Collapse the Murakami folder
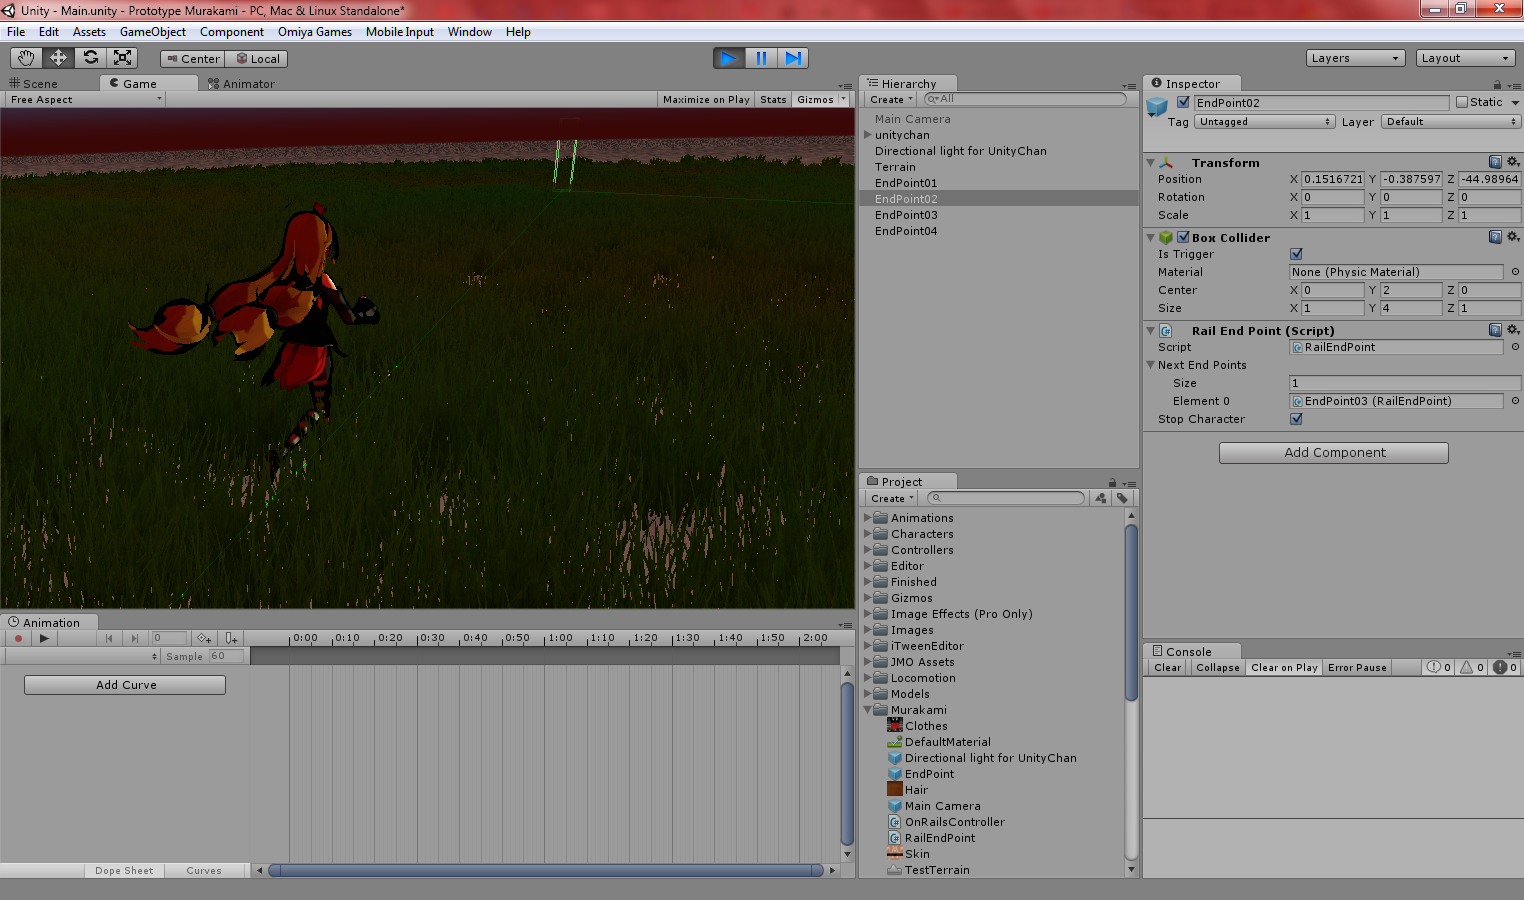The image size is (1524, 900). pyautogui.click(x=868, y=710)
